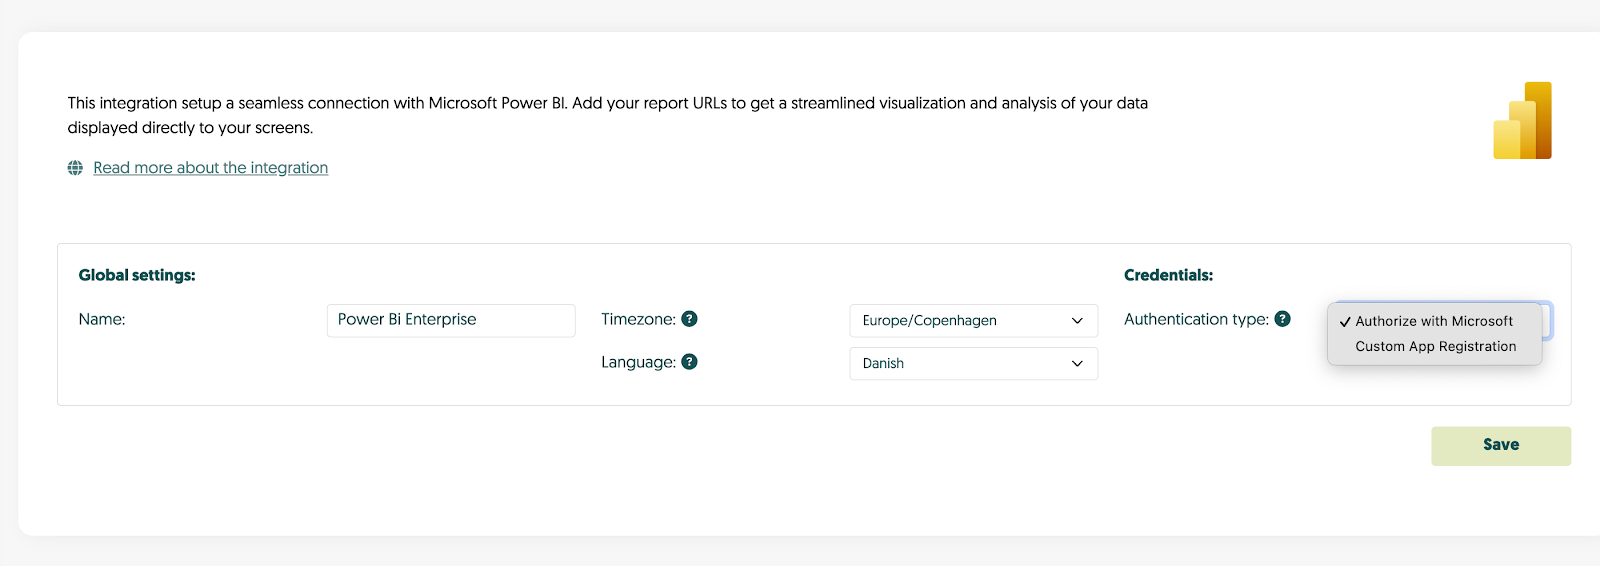This screenshot has height=566, width=1600.
Task: Focus the Name field containing Power Bi Enterprise
Action: 450,320
